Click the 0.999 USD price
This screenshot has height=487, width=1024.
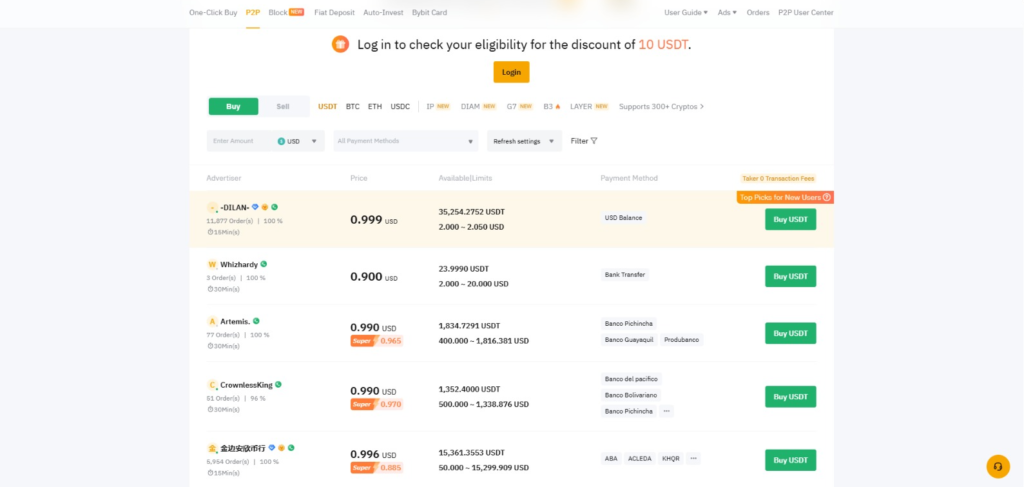[x=374, y=220]
